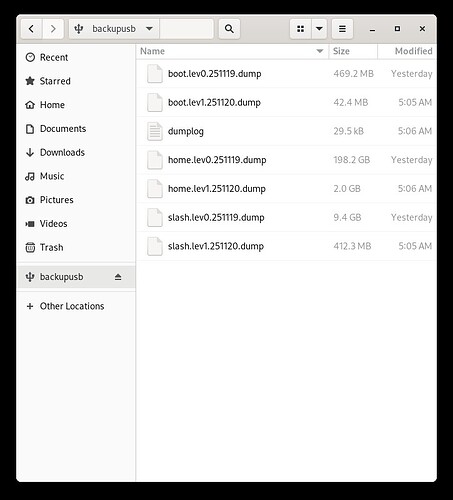Open Downloads in the sidebar
This screenshot has height=500, width=453.
point(76,152)
